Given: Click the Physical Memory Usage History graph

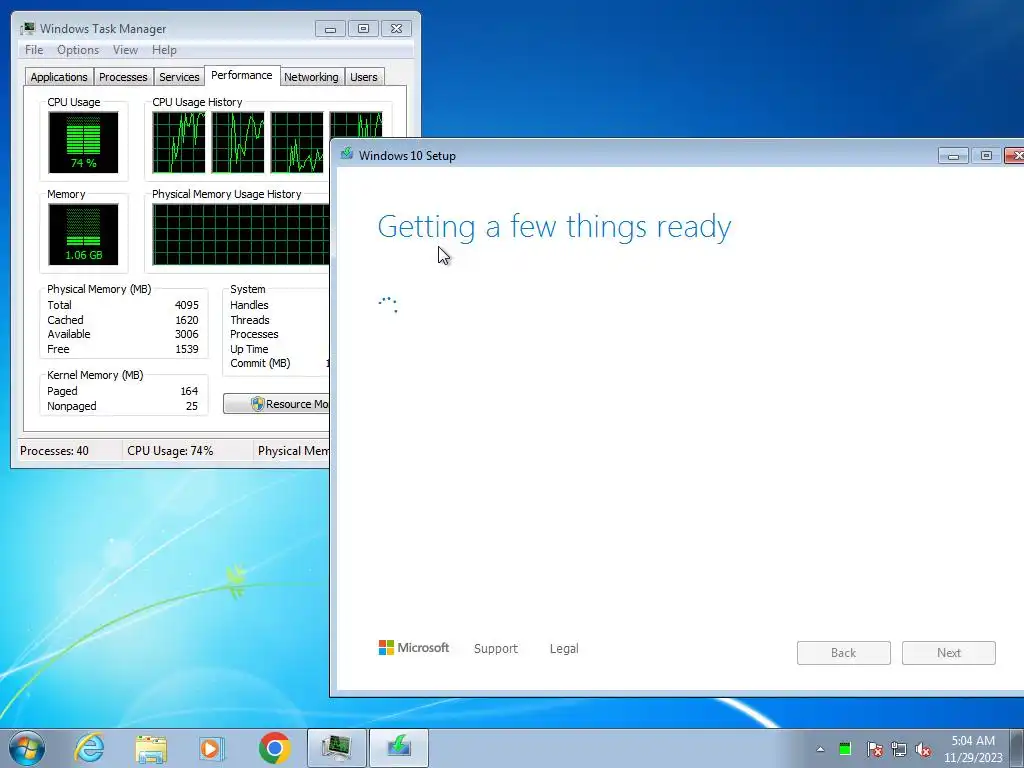Looking at the screenshot, I should (240, 234).
